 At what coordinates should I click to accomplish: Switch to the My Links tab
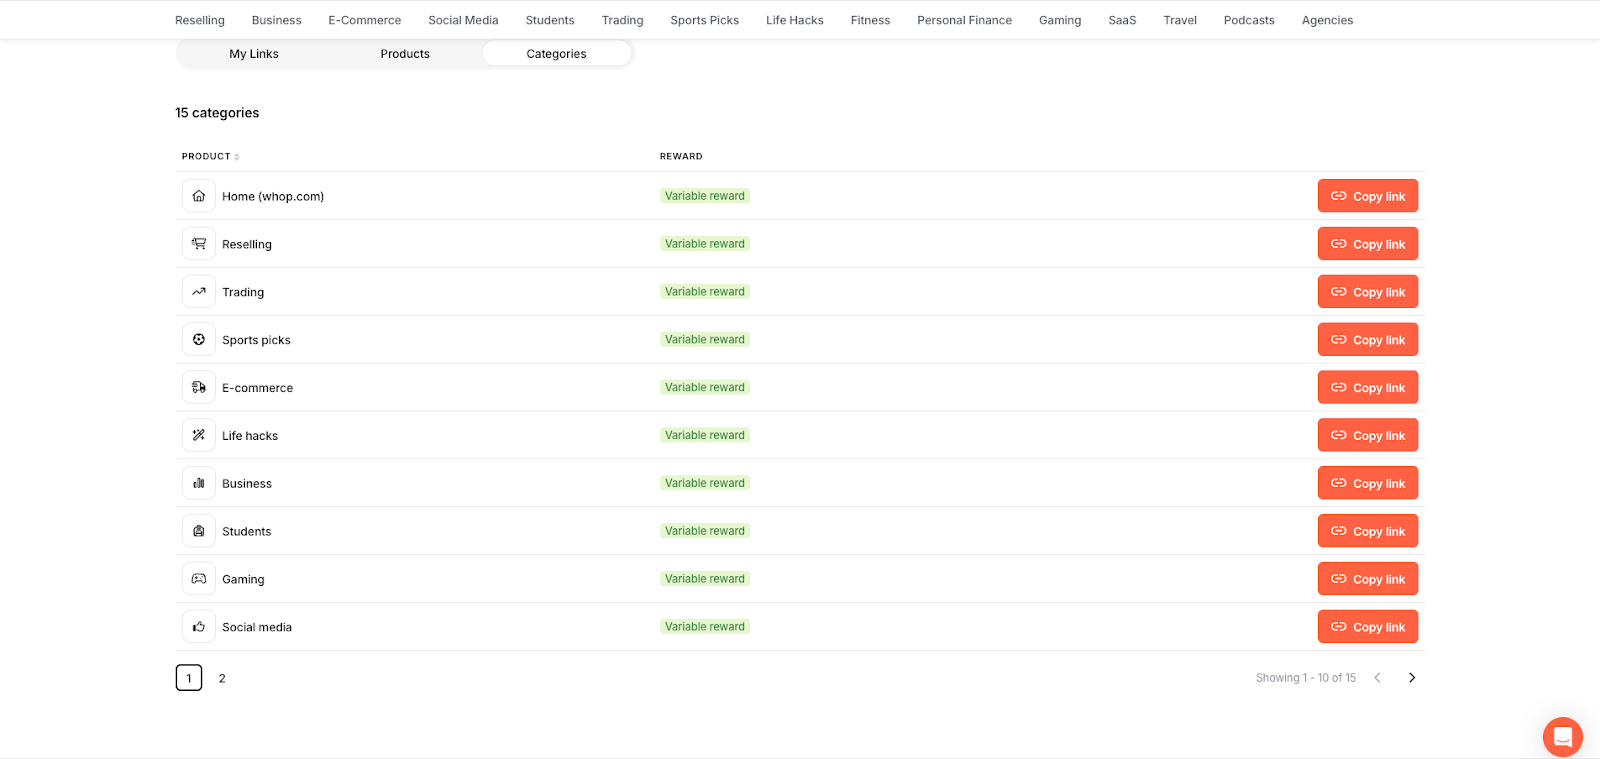254,54
